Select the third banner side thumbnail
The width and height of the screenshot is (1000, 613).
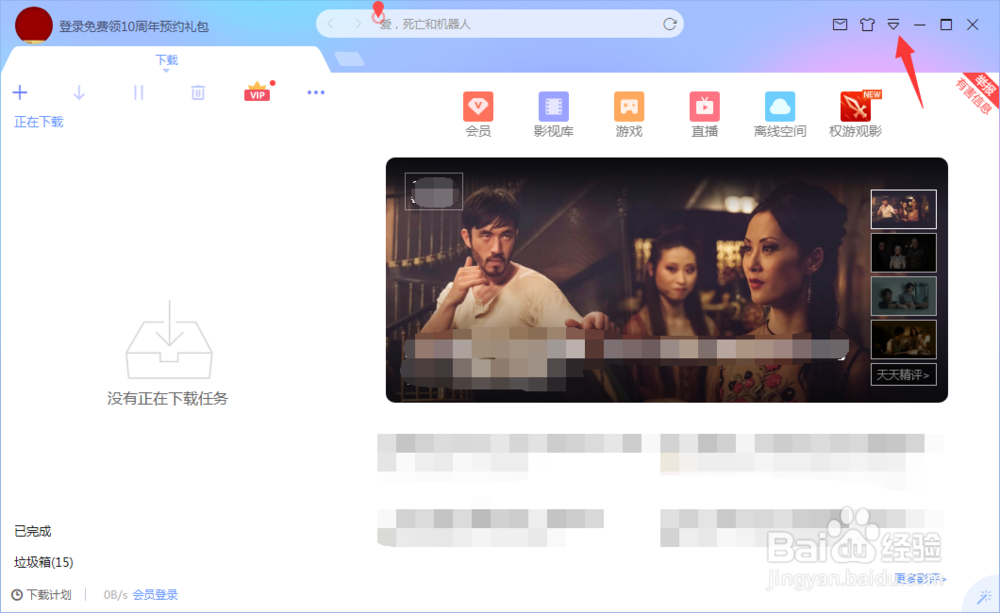pyautogui.click(x=904, y=296)
